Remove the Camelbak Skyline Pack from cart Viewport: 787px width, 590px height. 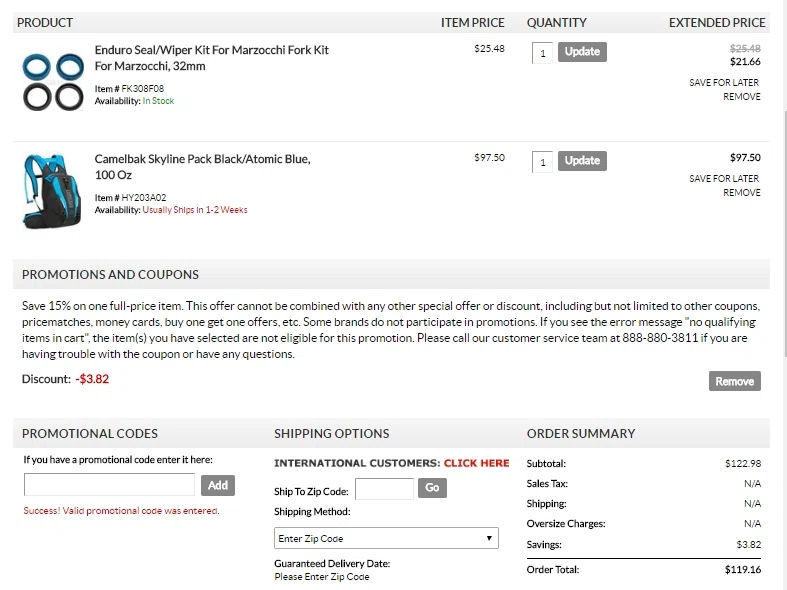pyautogui.click(x=741, y=193)
